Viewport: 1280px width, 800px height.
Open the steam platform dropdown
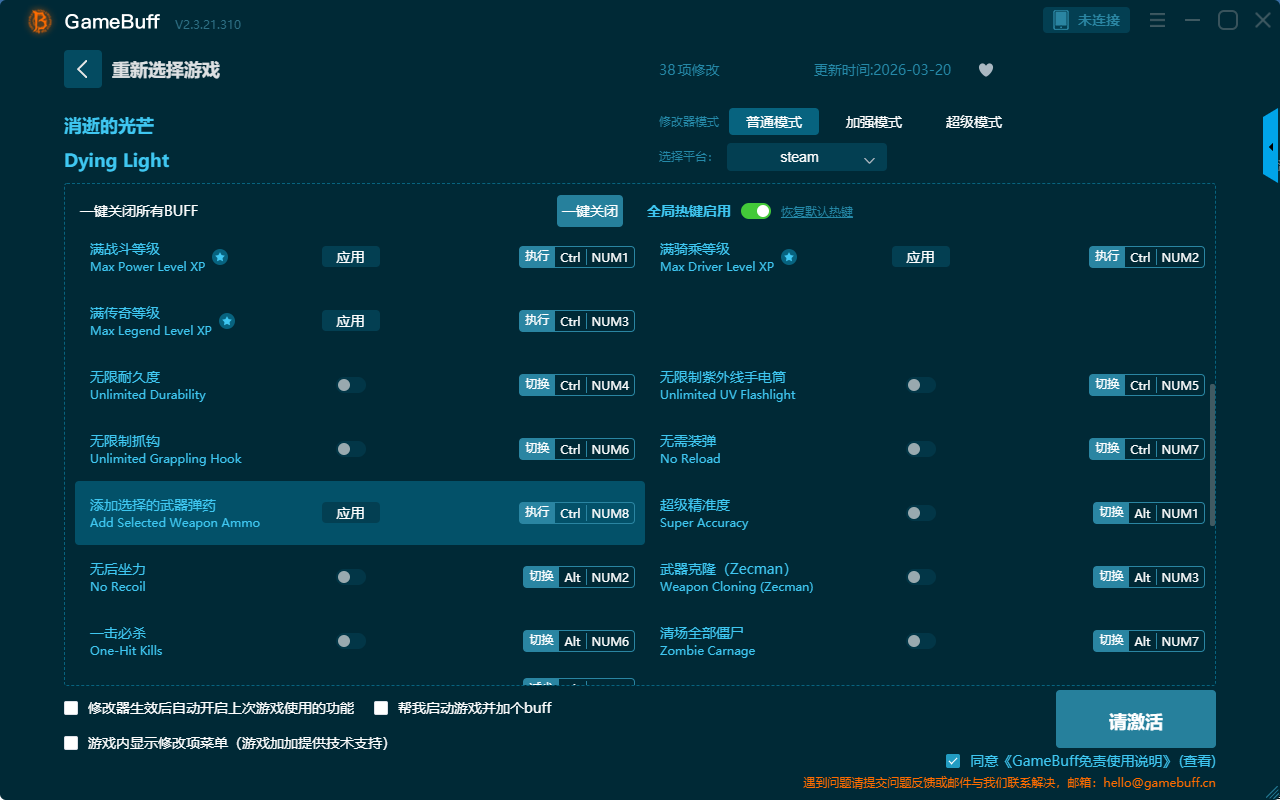(x=806, y=157)
